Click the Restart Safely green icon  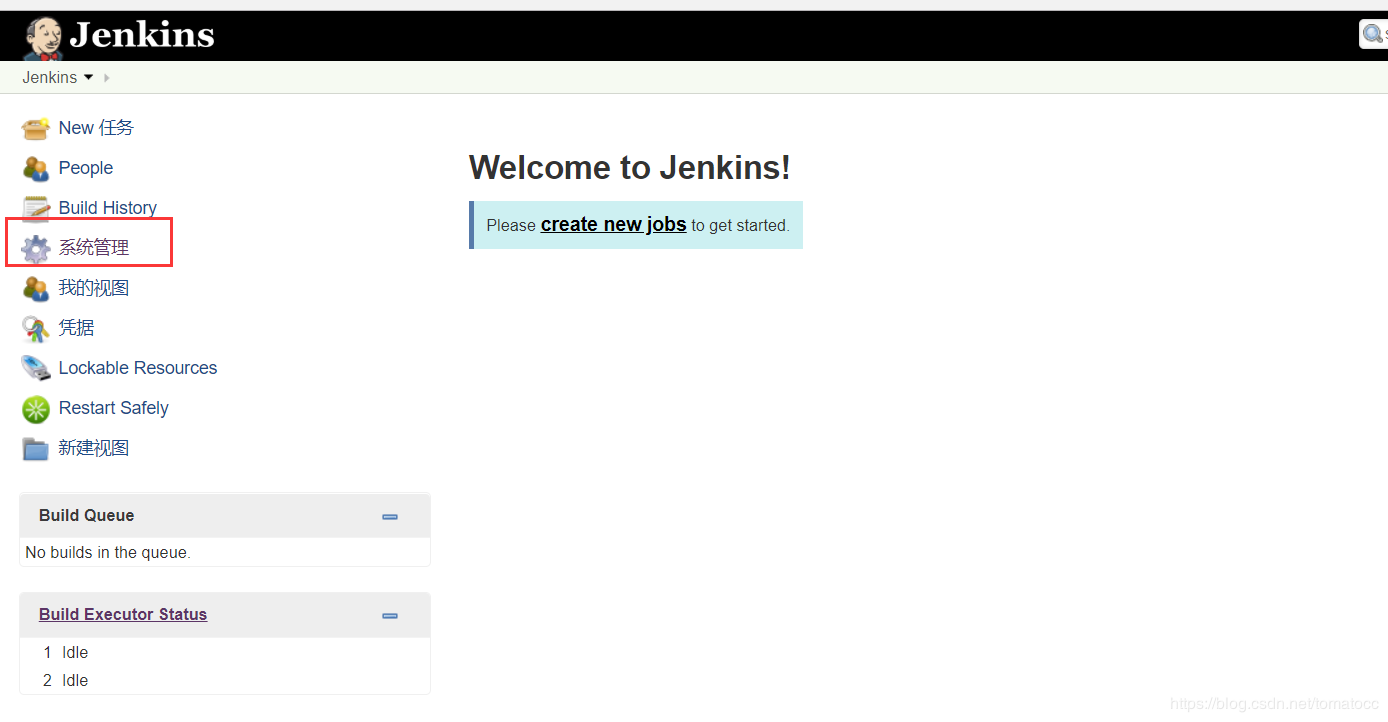point(36,409)
